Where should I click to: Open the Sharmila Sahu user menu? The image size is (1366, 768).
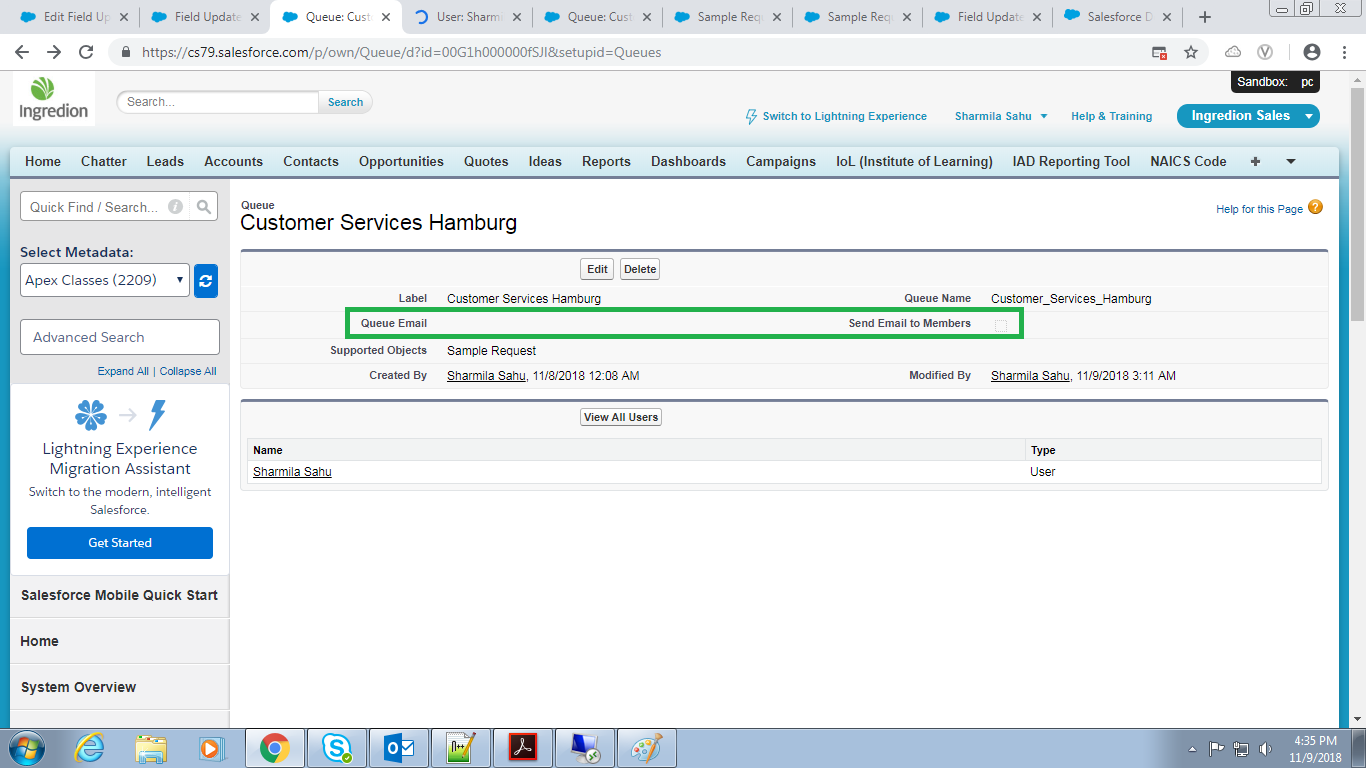click(1001, 116)
